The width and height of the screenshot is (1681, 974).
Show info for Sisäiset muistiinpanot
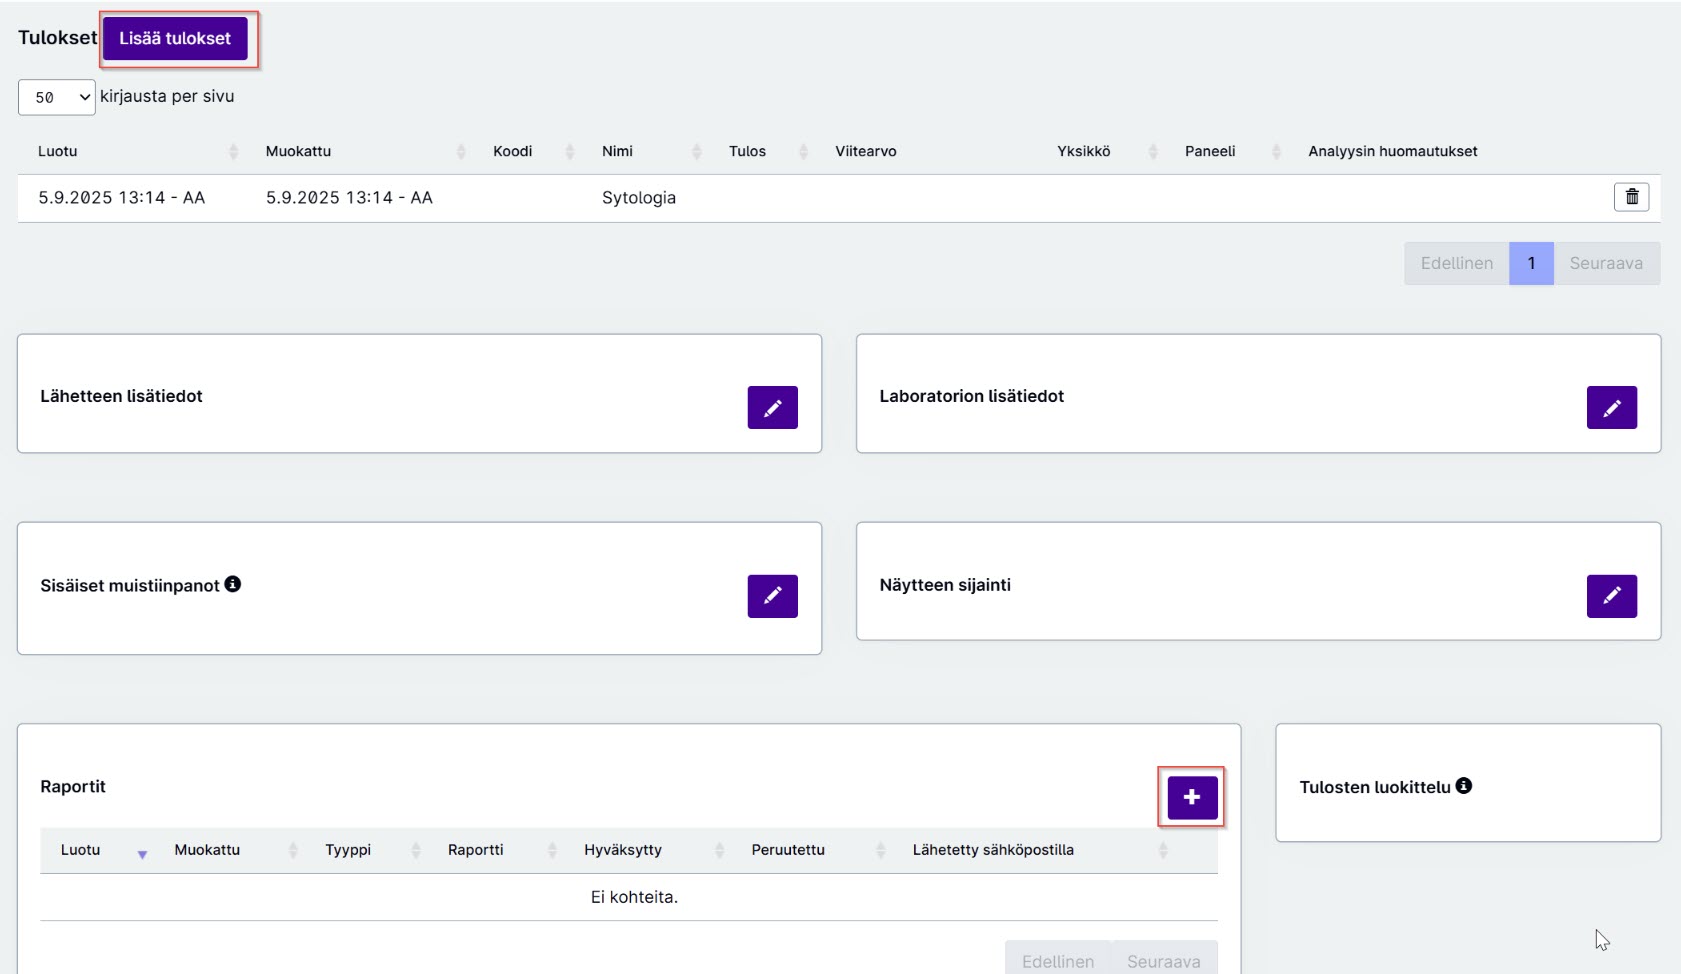pos(233,584)
